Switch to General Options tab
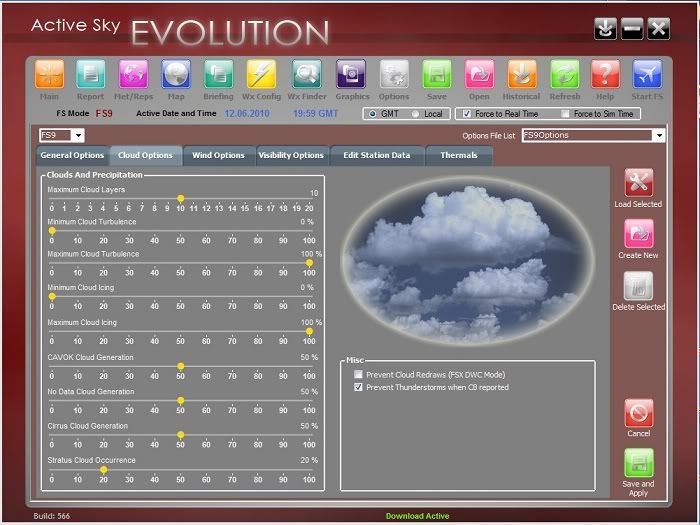The height and width of the screenshot is (525, 700). 72,155
